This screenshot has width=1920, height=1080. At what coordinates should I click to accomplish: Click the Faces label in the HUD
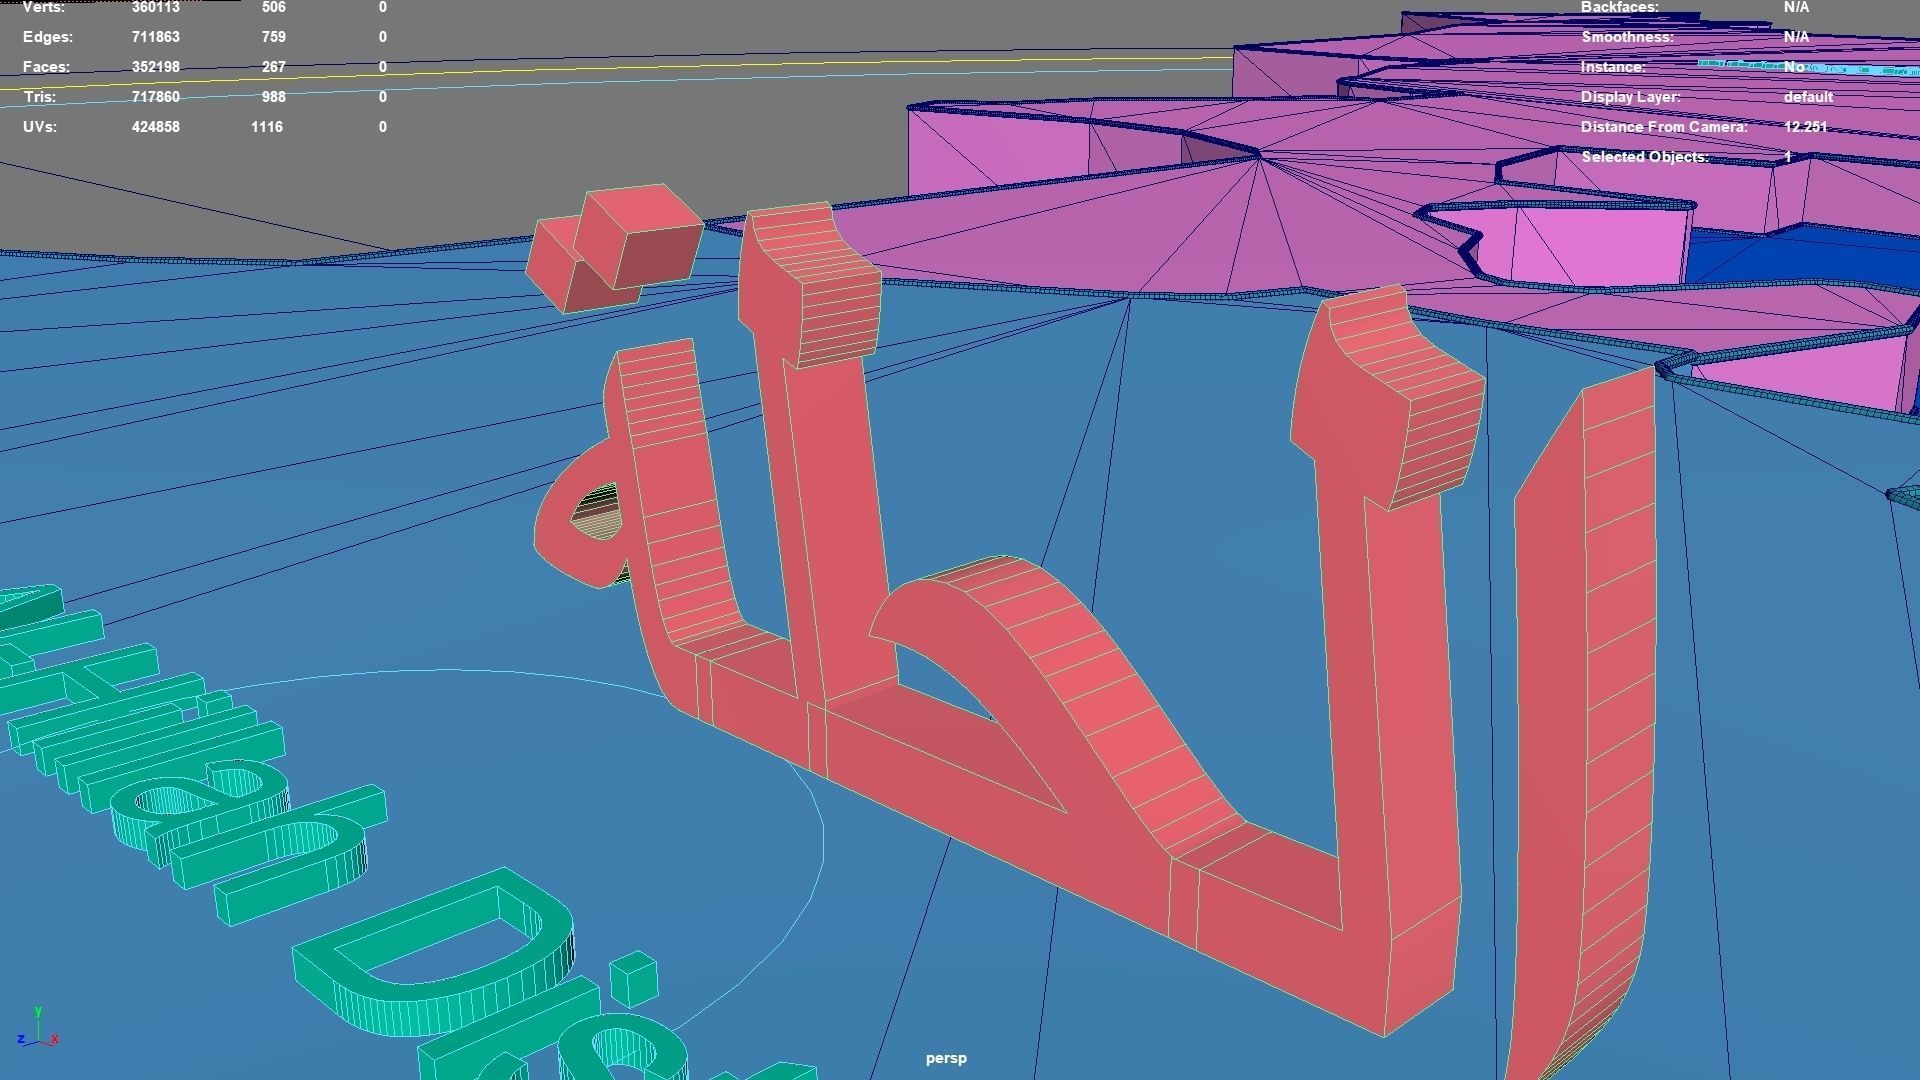[46, 67]
